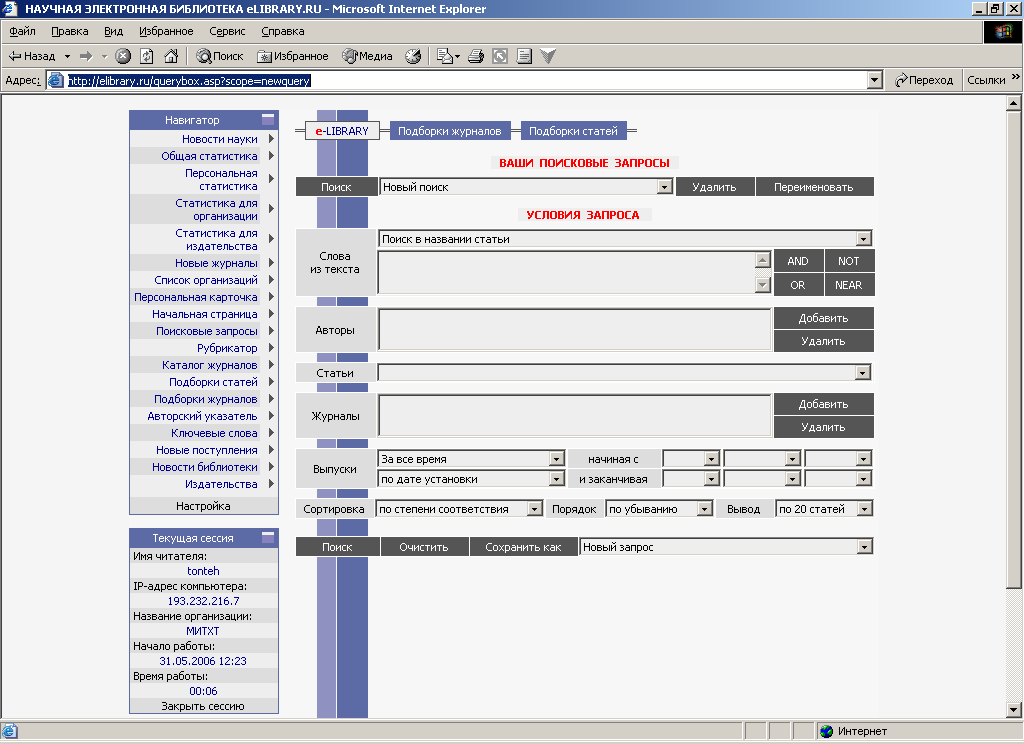Click Добавить next to Авторы
1024x744 pixels.
tap(824, 318)
